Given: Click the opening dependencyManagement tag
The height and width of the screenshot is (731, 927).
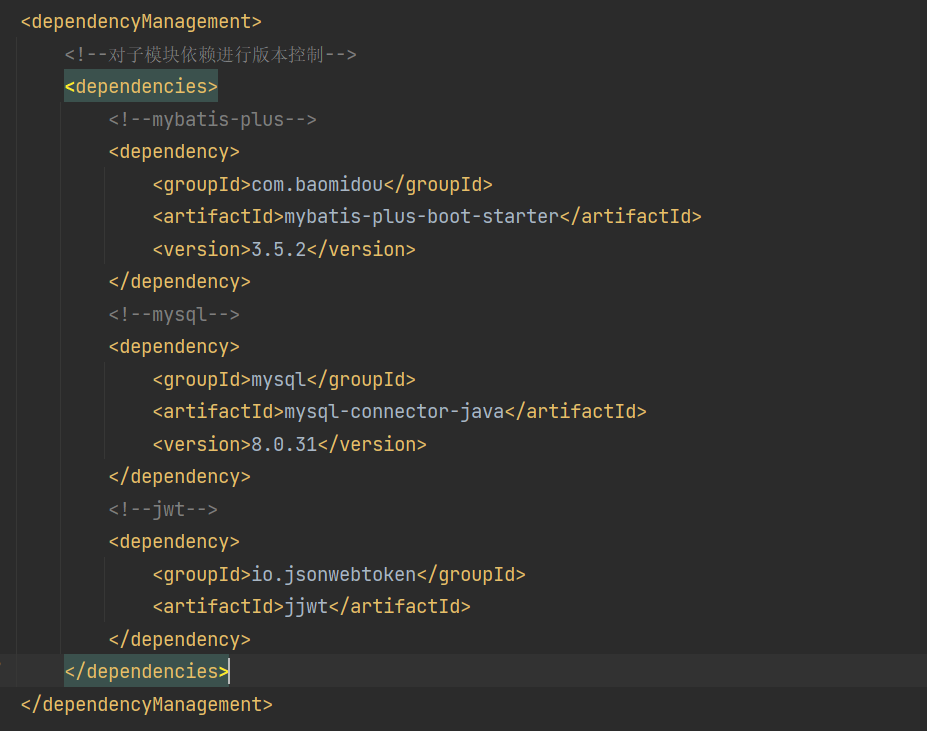Looking at the screenshot, I should (141, 21).
